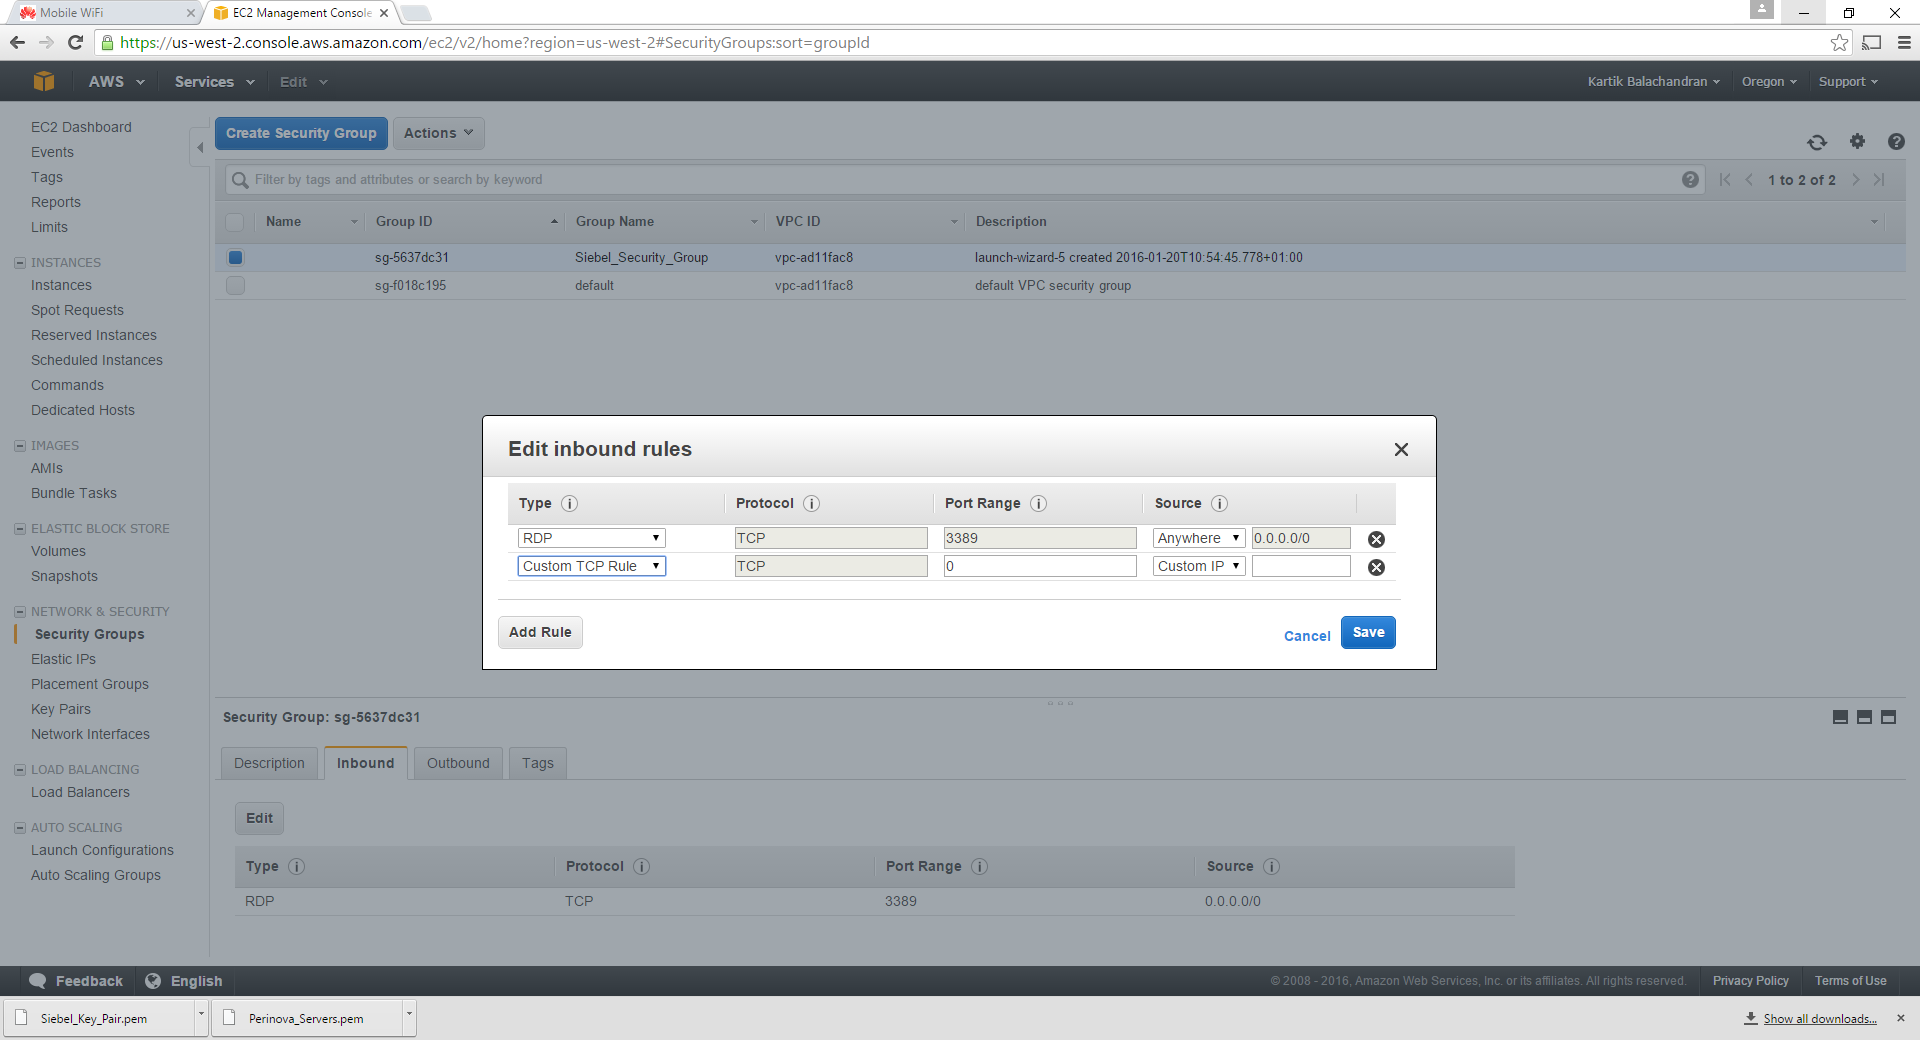1920x1040 pixels.
Task: Open the help question mark icon
Action: (1896, 142)
